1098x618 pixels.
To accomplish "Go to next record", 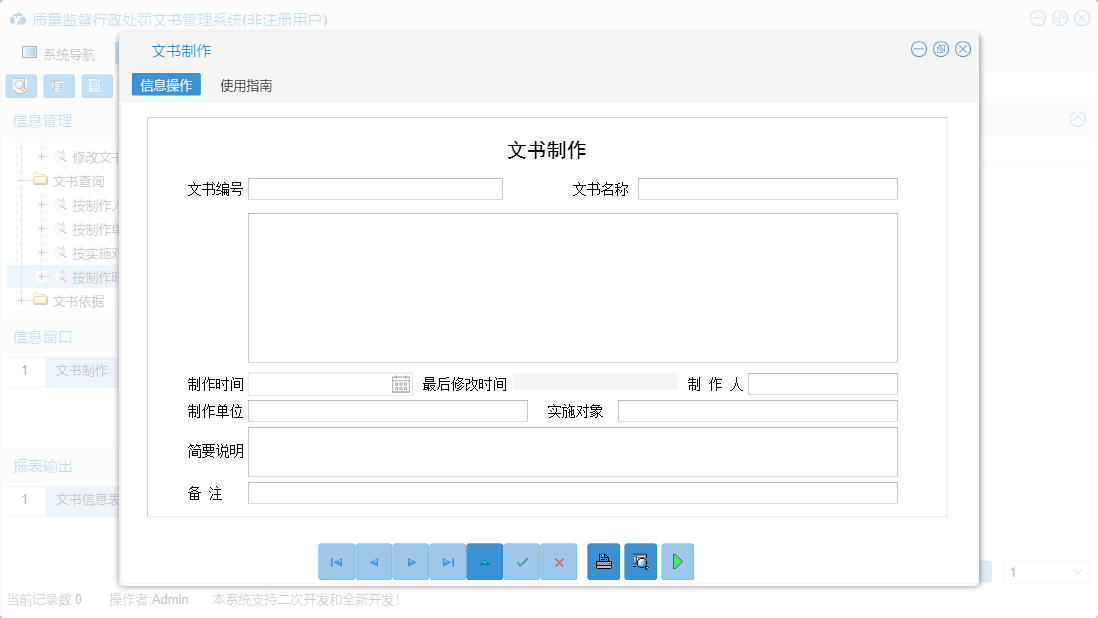I will [411, 561].
